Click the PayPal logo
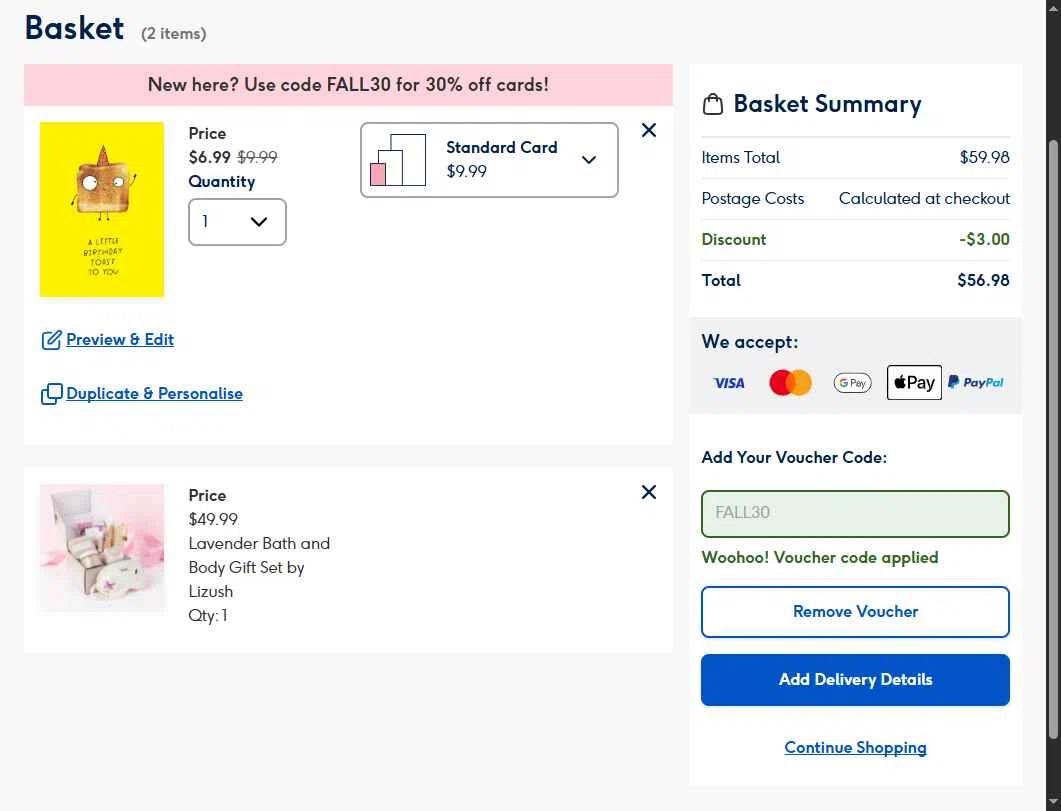1061x811 pixels. click(976, 382)
